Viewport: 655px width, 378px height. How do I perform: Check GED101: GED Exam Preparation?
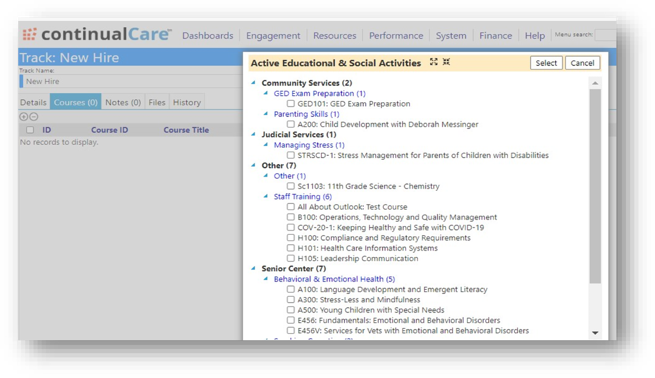coord(291,104)
